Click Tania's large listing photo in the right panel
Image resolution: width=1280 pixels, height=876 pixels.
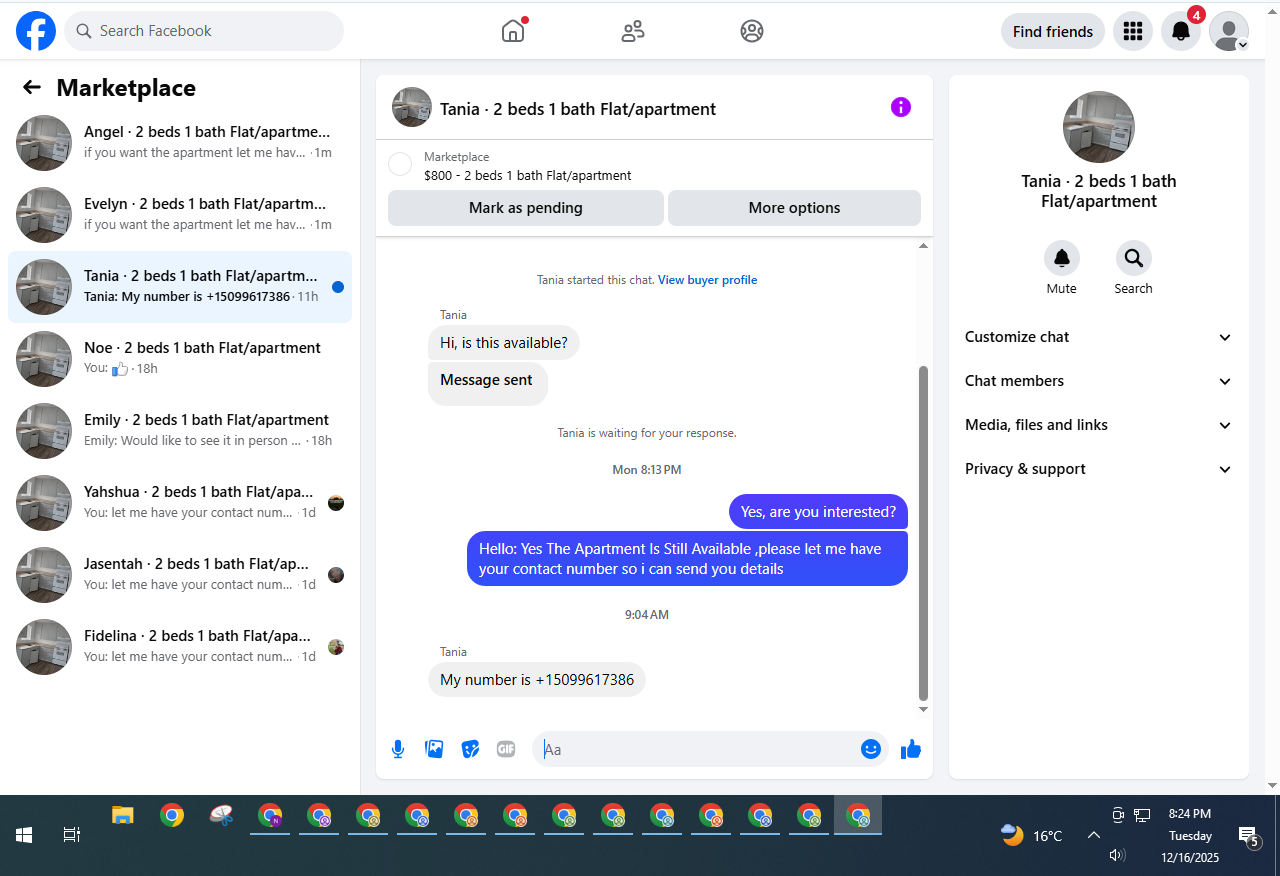pyautogui.click(x=1099, y=127)
